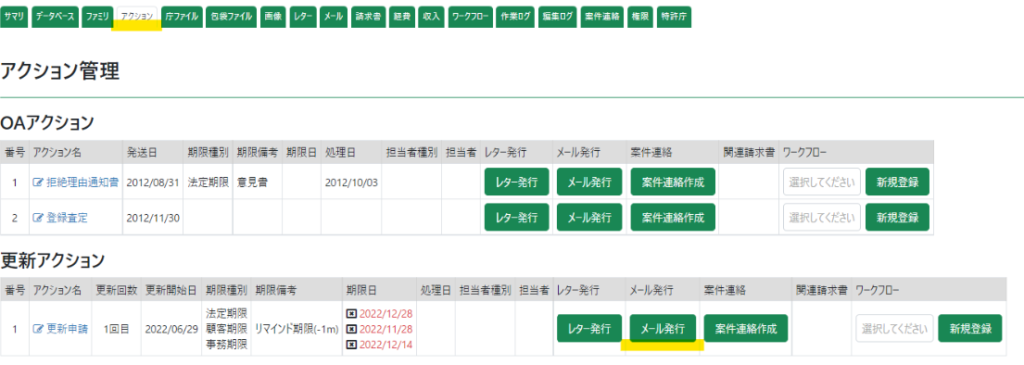Open the サマリ tab
Viewport: 1024px width, 365px height.
click(x=14, y=18)
